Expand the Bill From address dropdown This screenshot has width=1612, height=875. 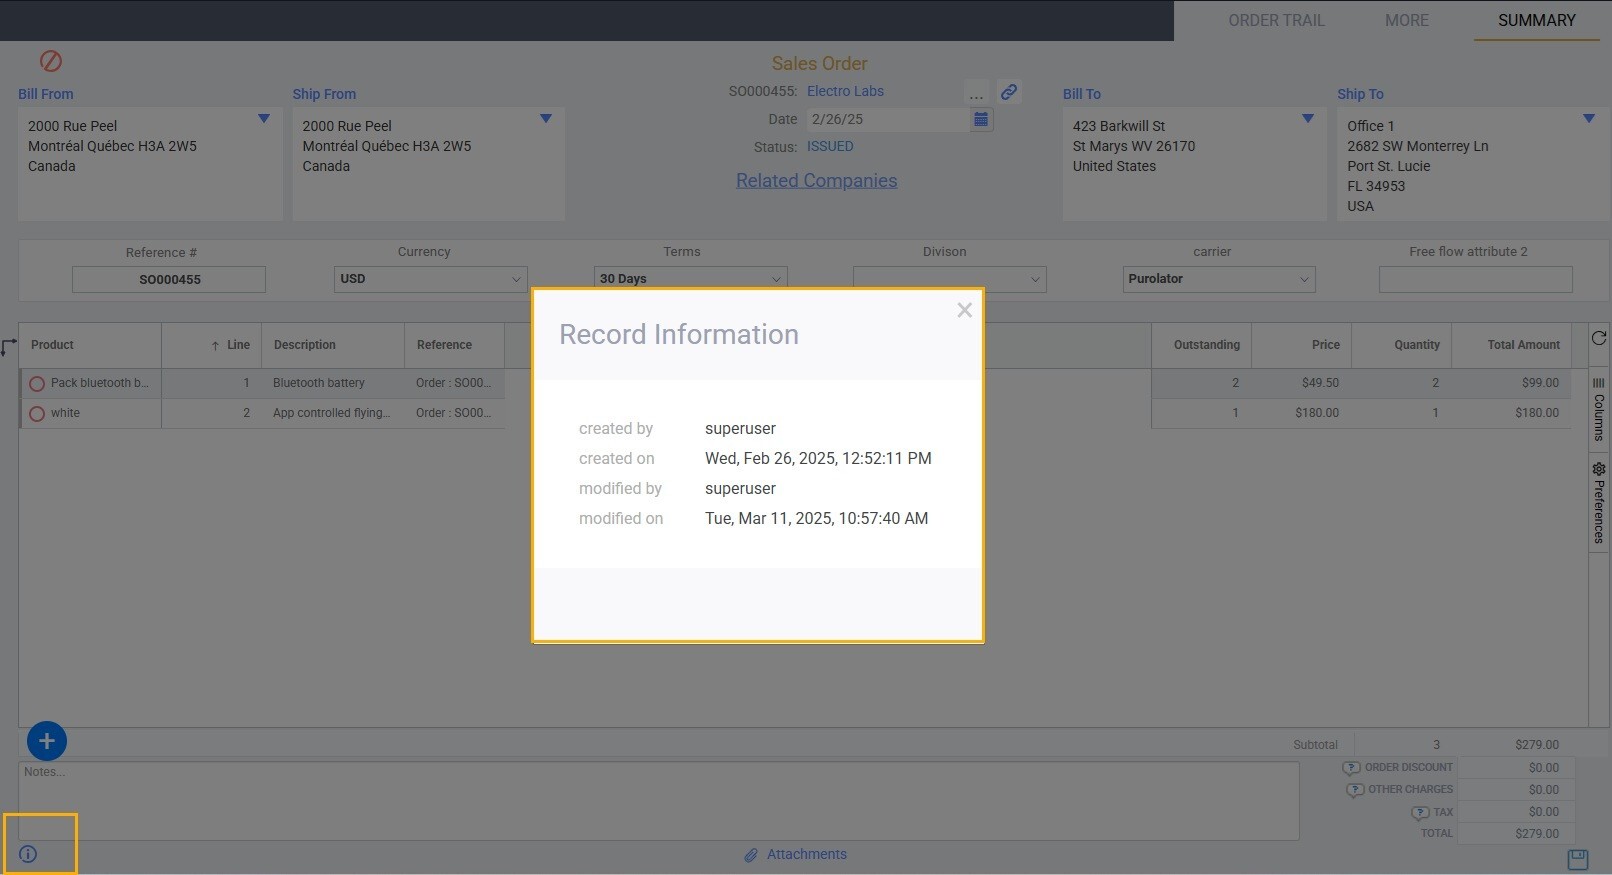(x=264, y=118)
